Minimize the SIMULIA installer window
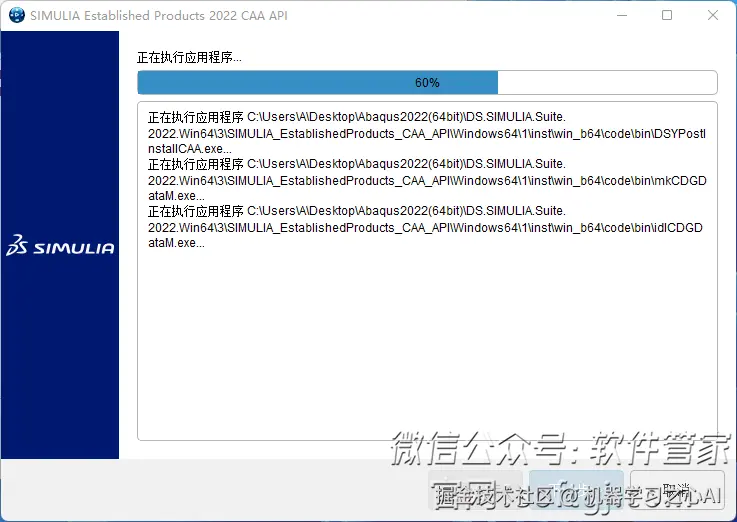 click(x=622, y=15)
